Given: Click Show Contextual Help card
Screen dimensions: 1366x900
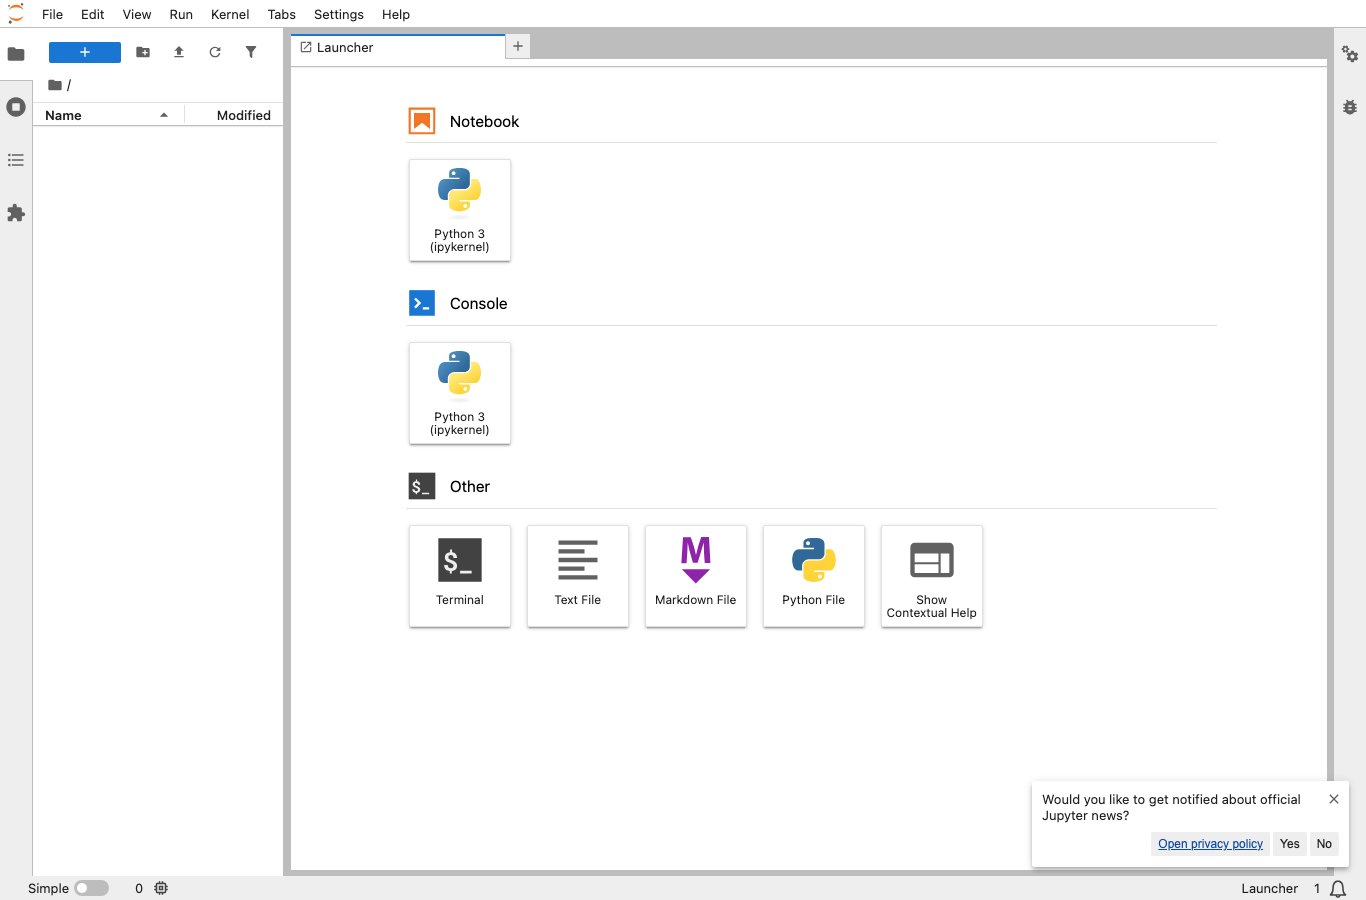Looking at the screenshot, I should point(932,576).
